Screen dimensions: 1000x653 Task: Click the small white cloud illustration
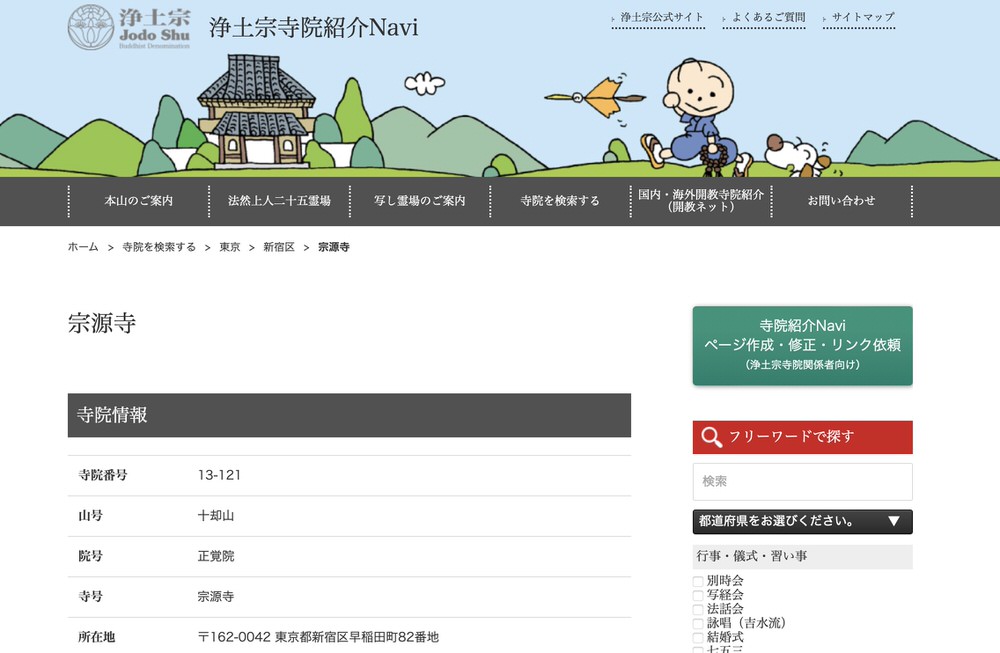click(x=424, y=83)
